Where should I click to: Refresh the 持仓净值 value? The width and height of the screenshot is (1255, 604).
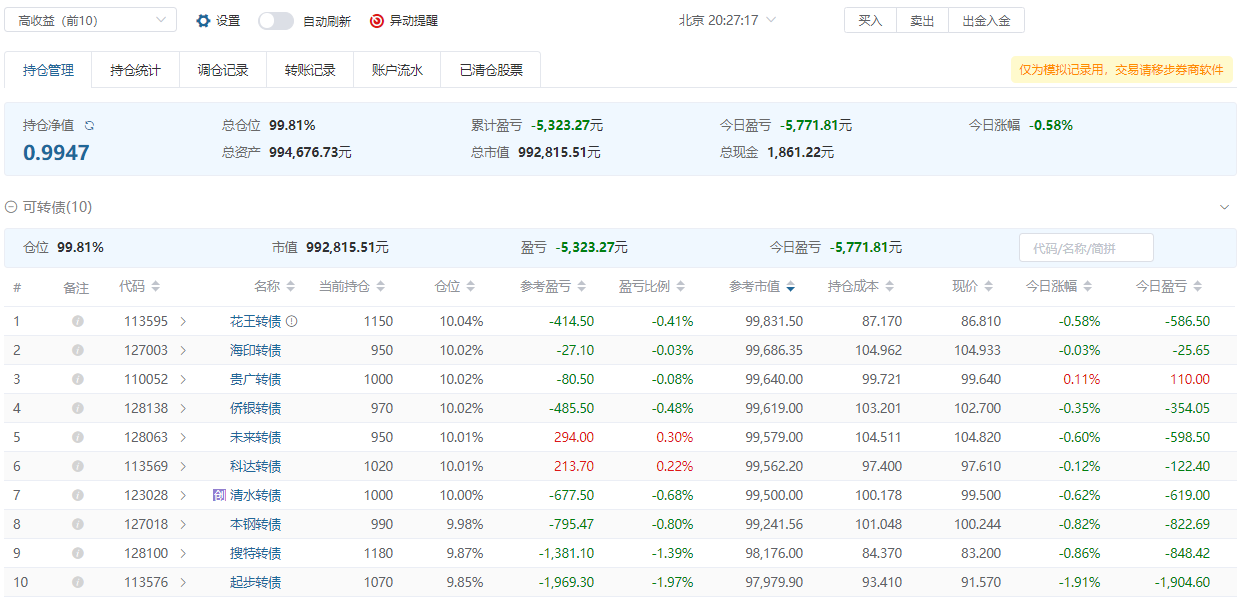(89, 126)
